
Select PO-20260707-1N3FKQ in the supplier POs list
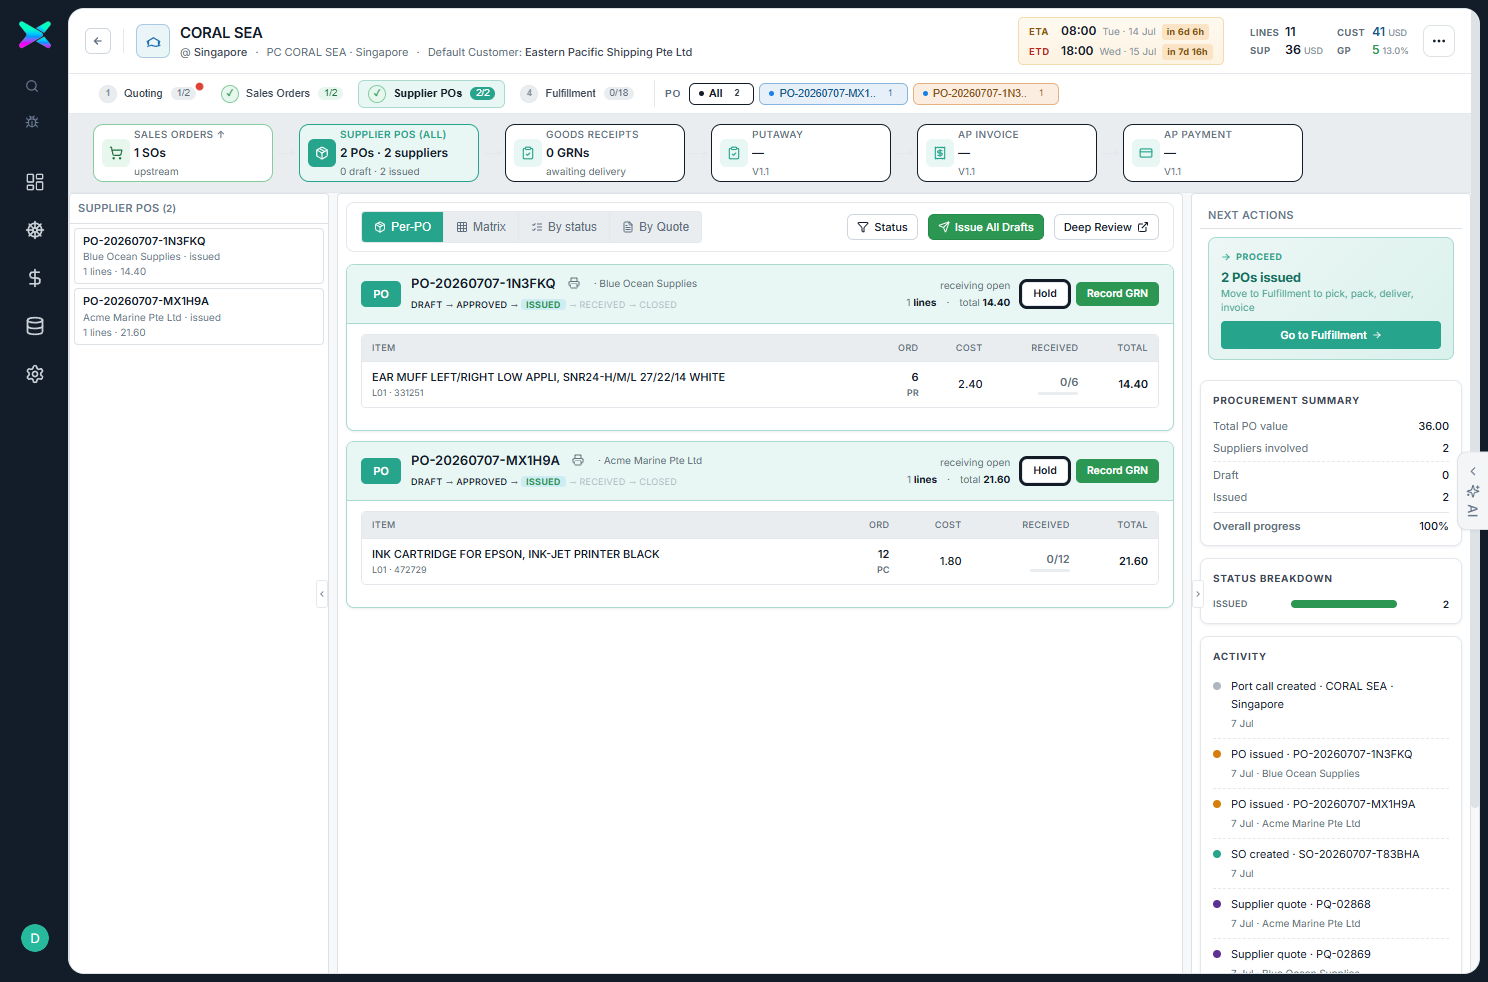point(199,256)
